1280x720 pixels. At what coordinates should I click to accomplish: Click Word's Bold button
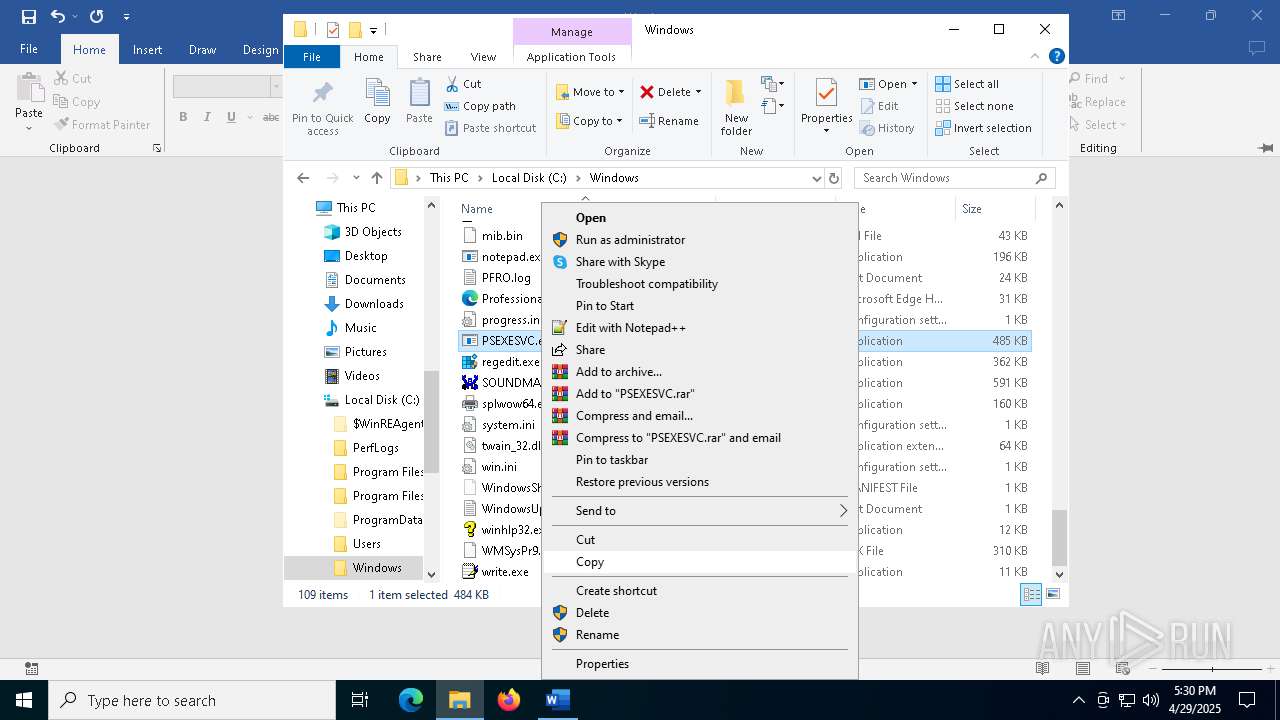point(183,117)
